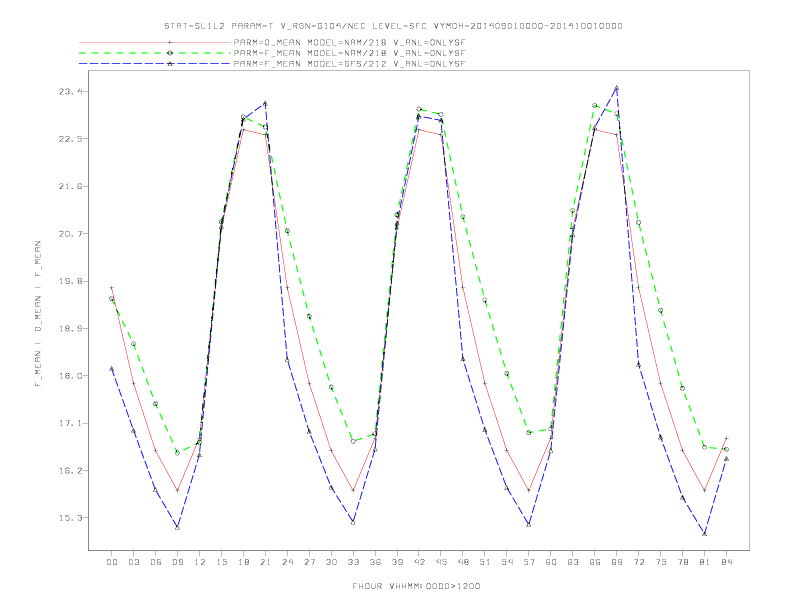
Task: Click the blue dashed line legend sample
Action: coord(155,64)
